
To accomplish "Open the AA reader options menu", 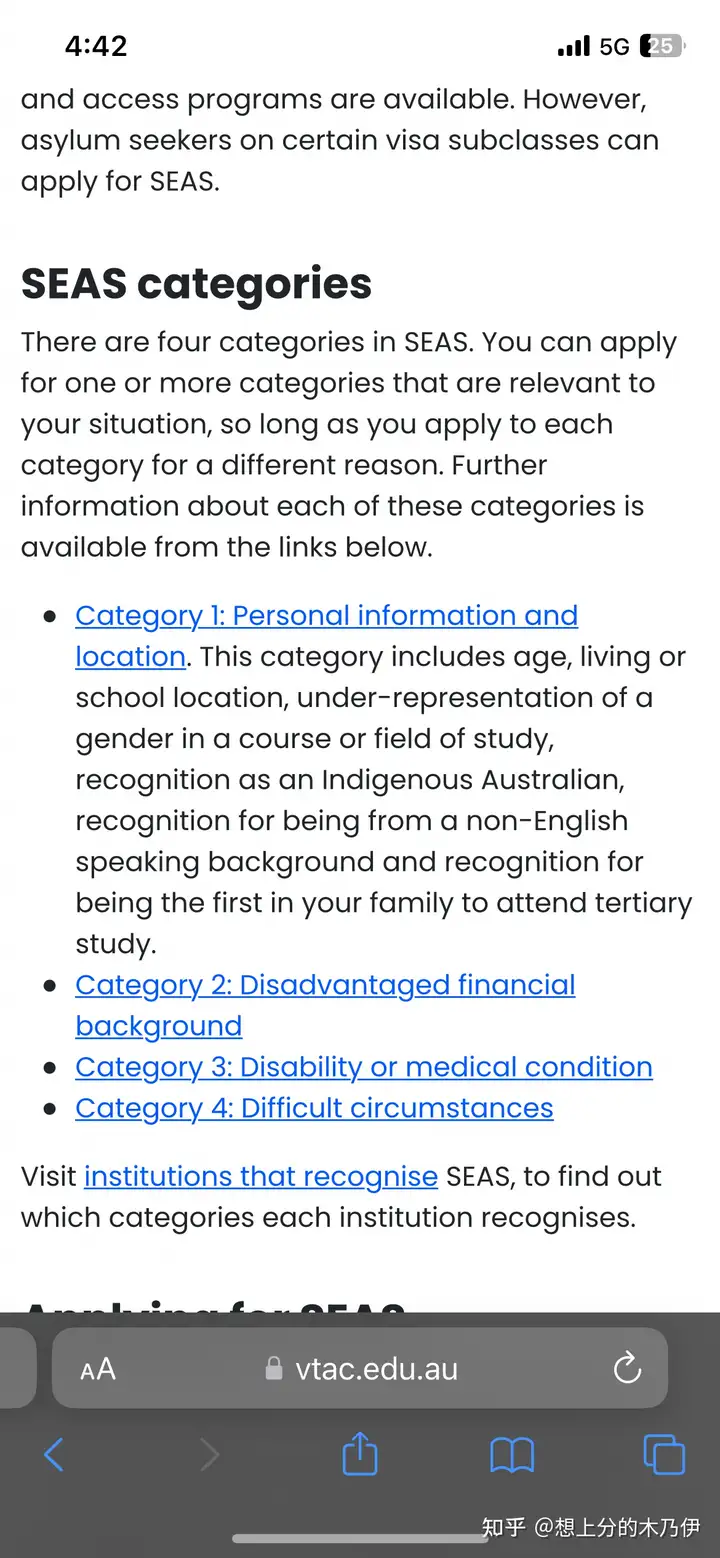I will pyautogui.click(x=98, y=1369).
